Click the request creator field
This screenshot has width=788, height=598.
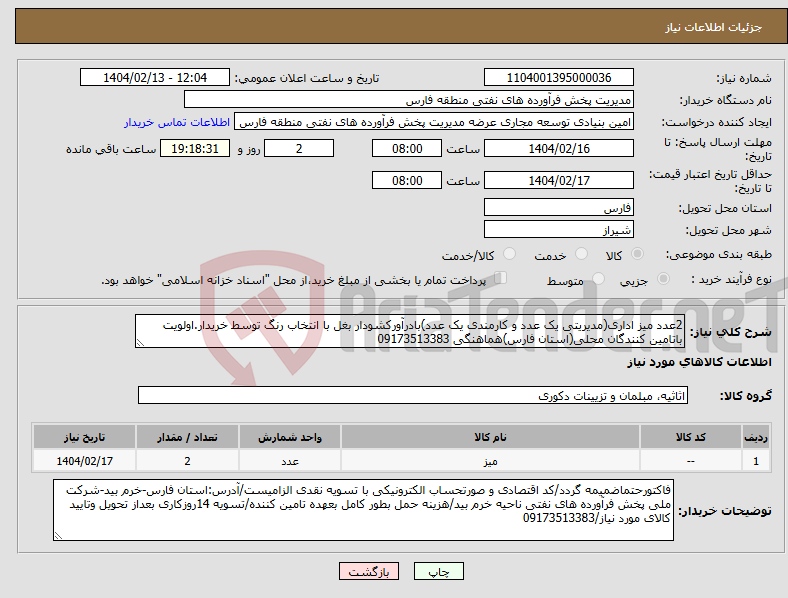[434, 122]
